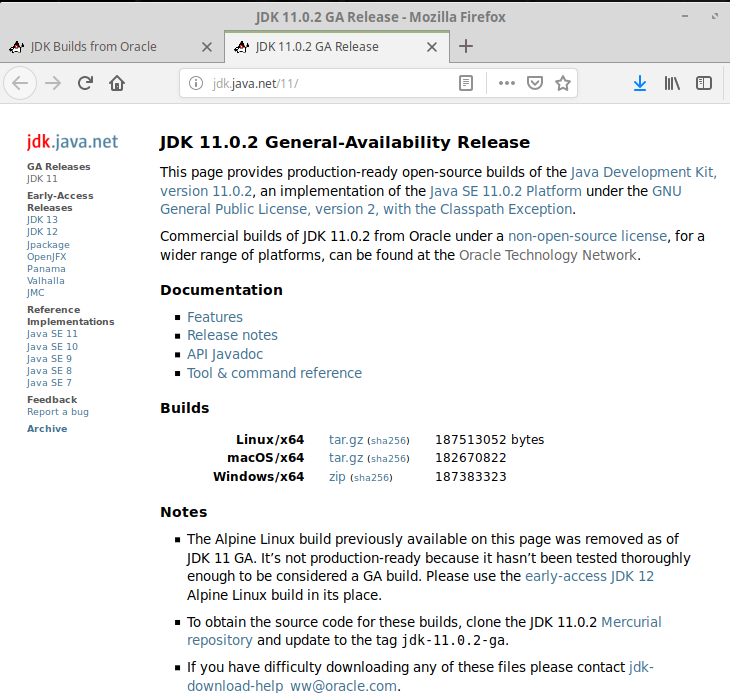Screen dimensions: 730x693
Task: Open JDK 13 early-access link
Action: coord(42,220)
